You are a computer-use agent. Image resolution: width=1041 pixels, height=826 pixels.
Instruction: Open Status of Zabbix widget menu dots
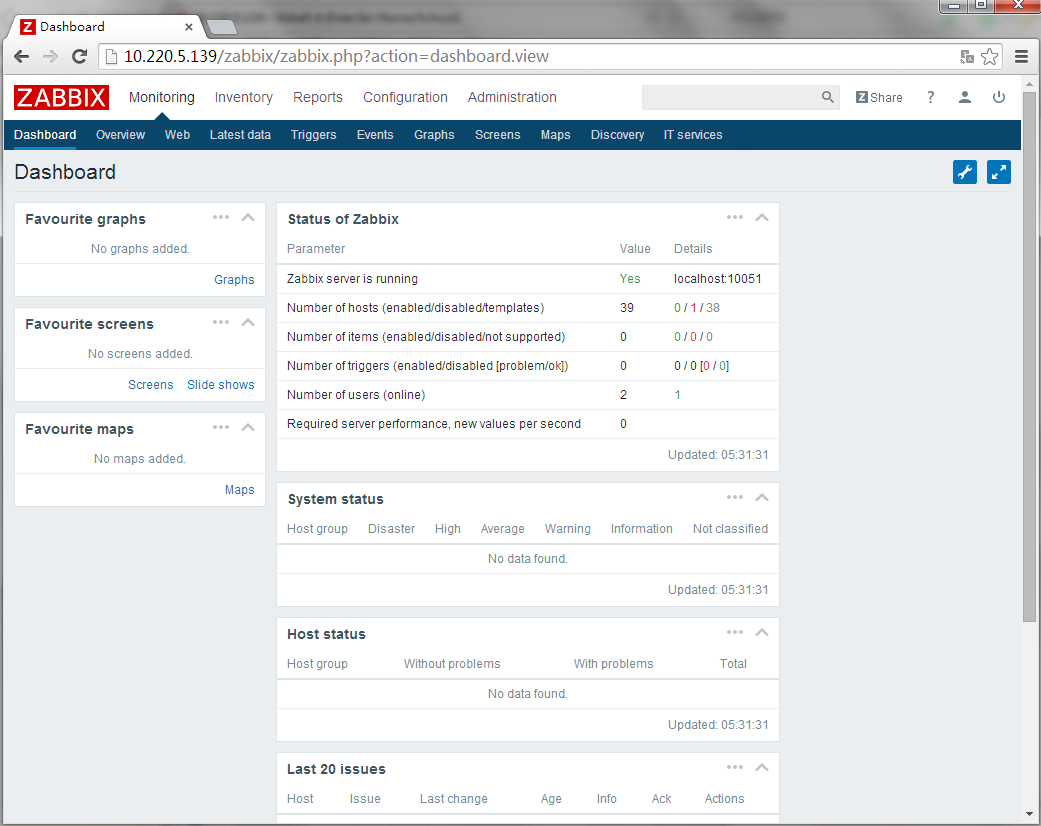pyautogui.click(x=735, y=217)
